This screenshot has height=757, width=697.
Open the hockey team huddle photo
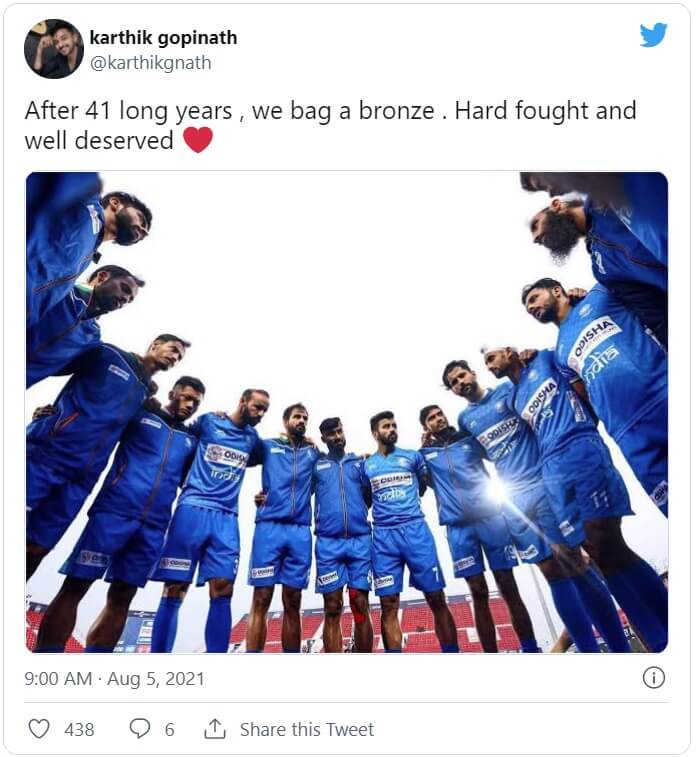coord(346,412)
